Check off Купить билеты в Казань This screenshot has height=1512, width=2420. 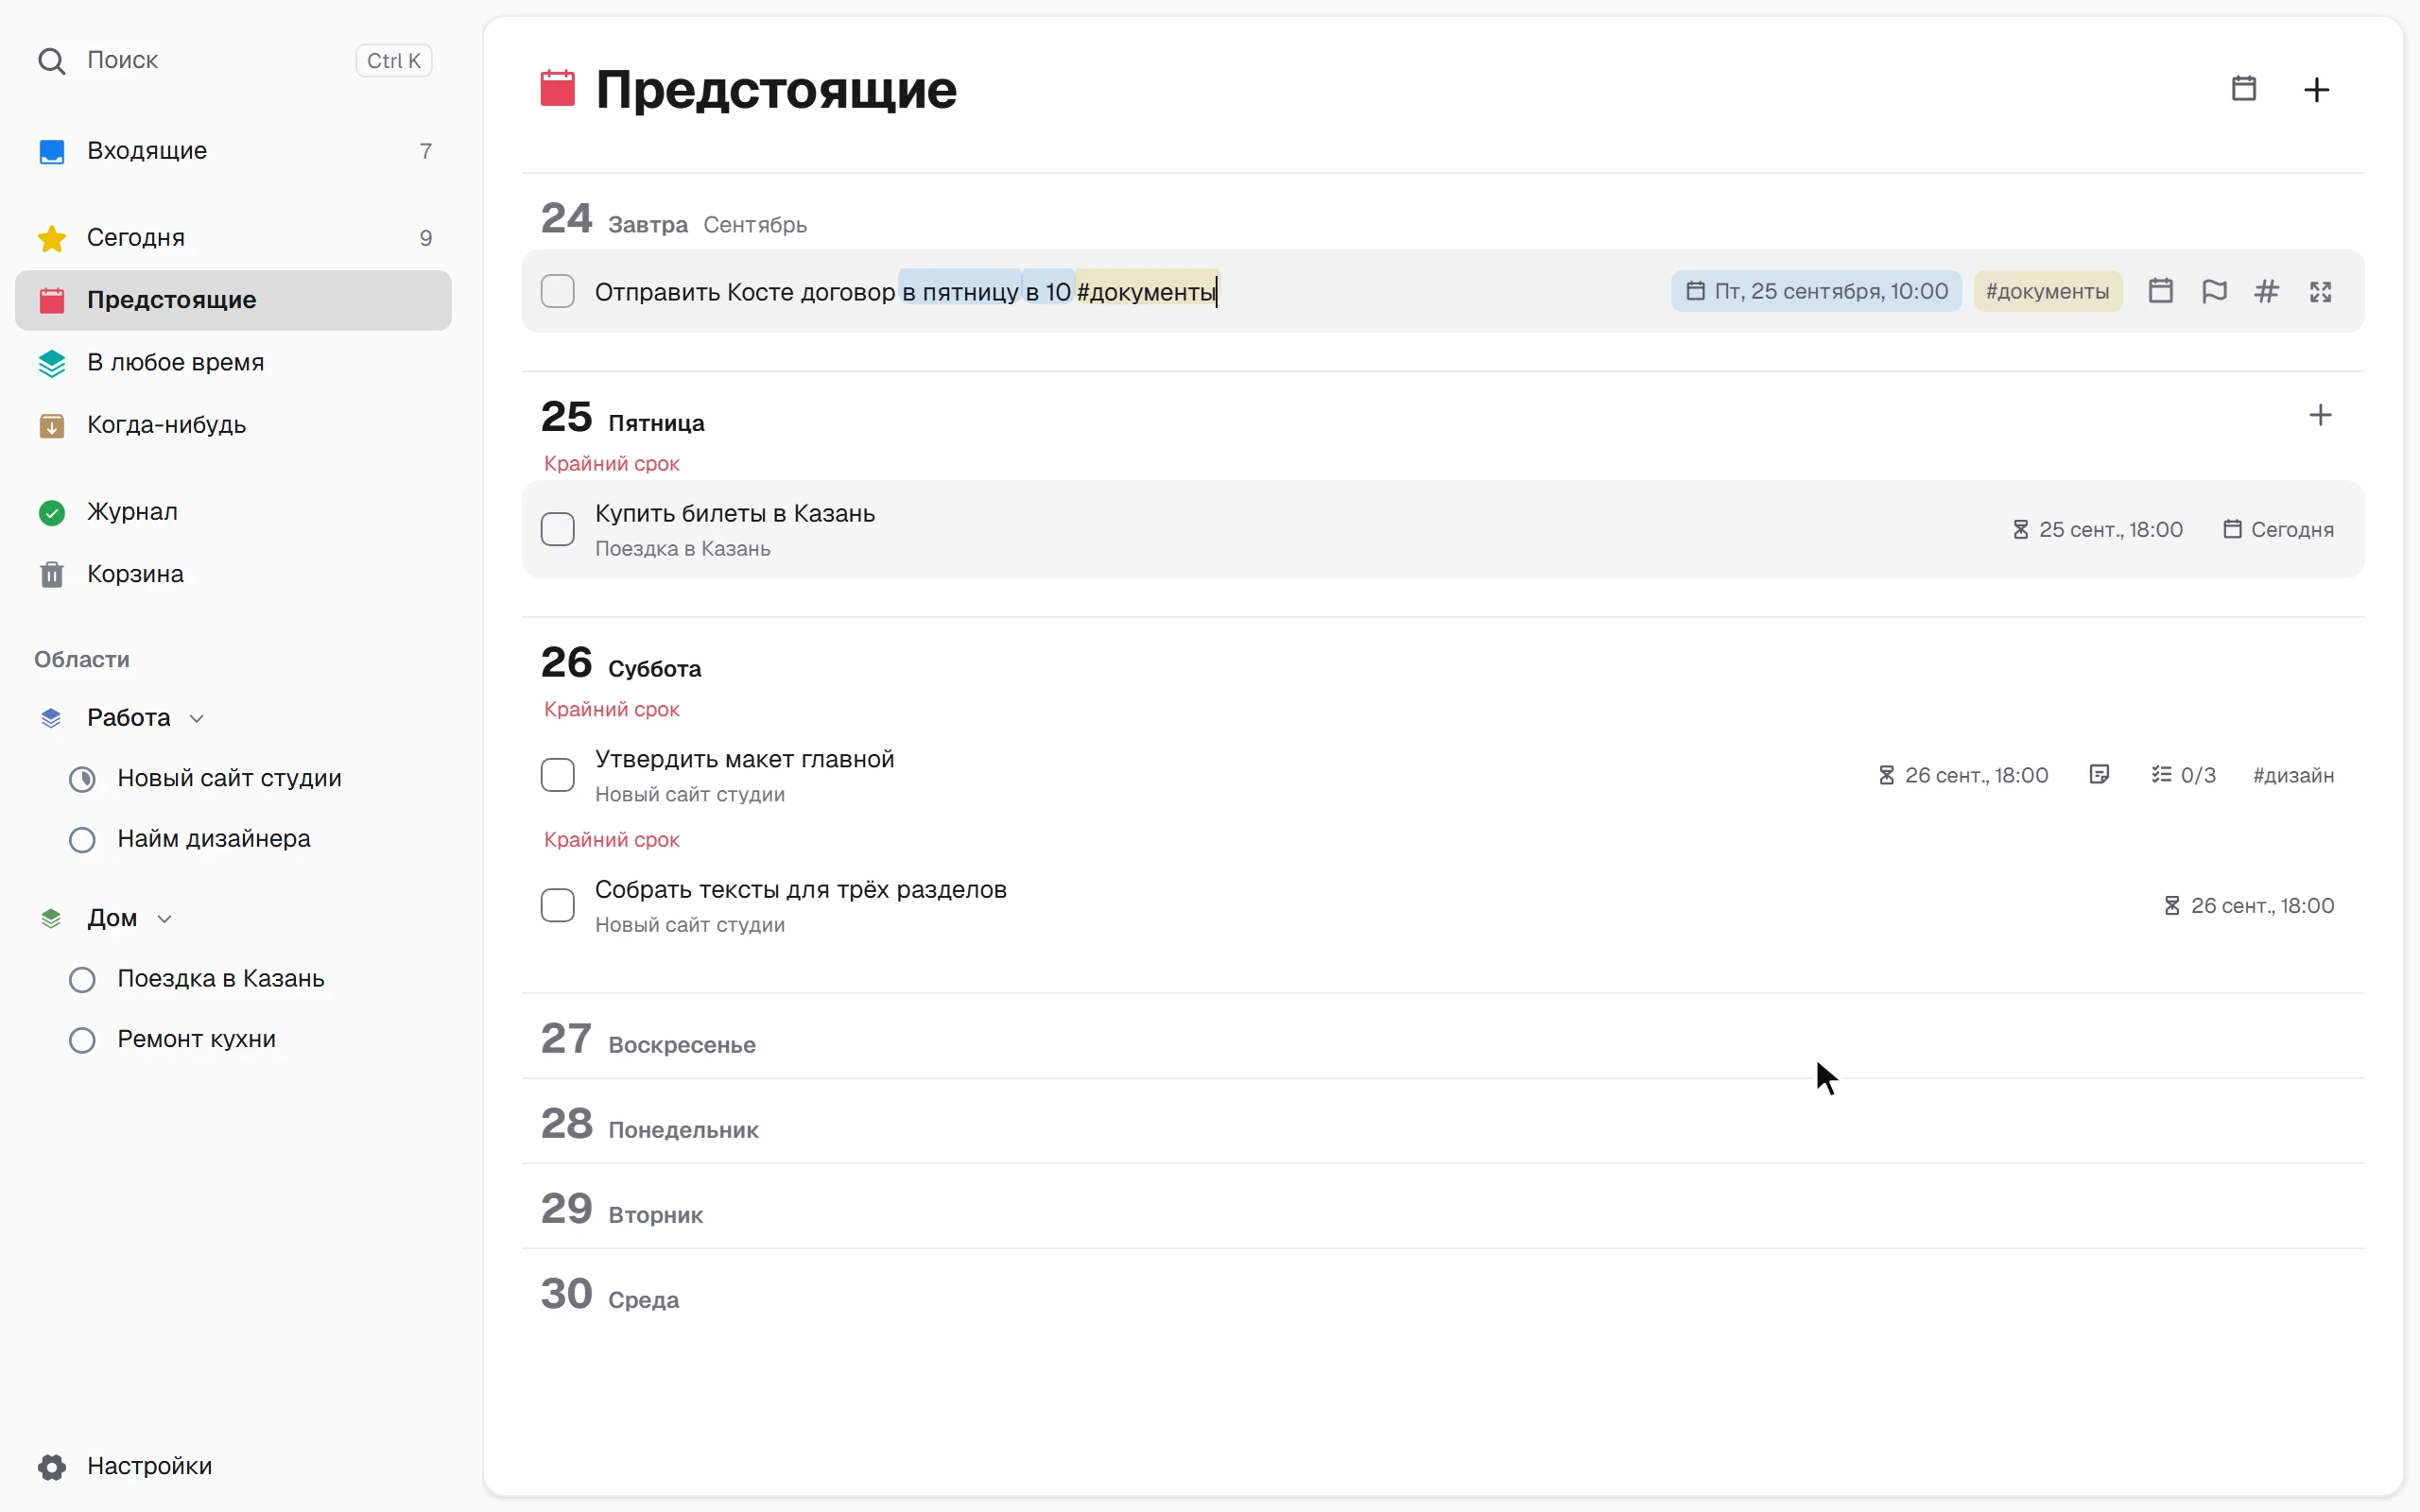click(558, 529)
